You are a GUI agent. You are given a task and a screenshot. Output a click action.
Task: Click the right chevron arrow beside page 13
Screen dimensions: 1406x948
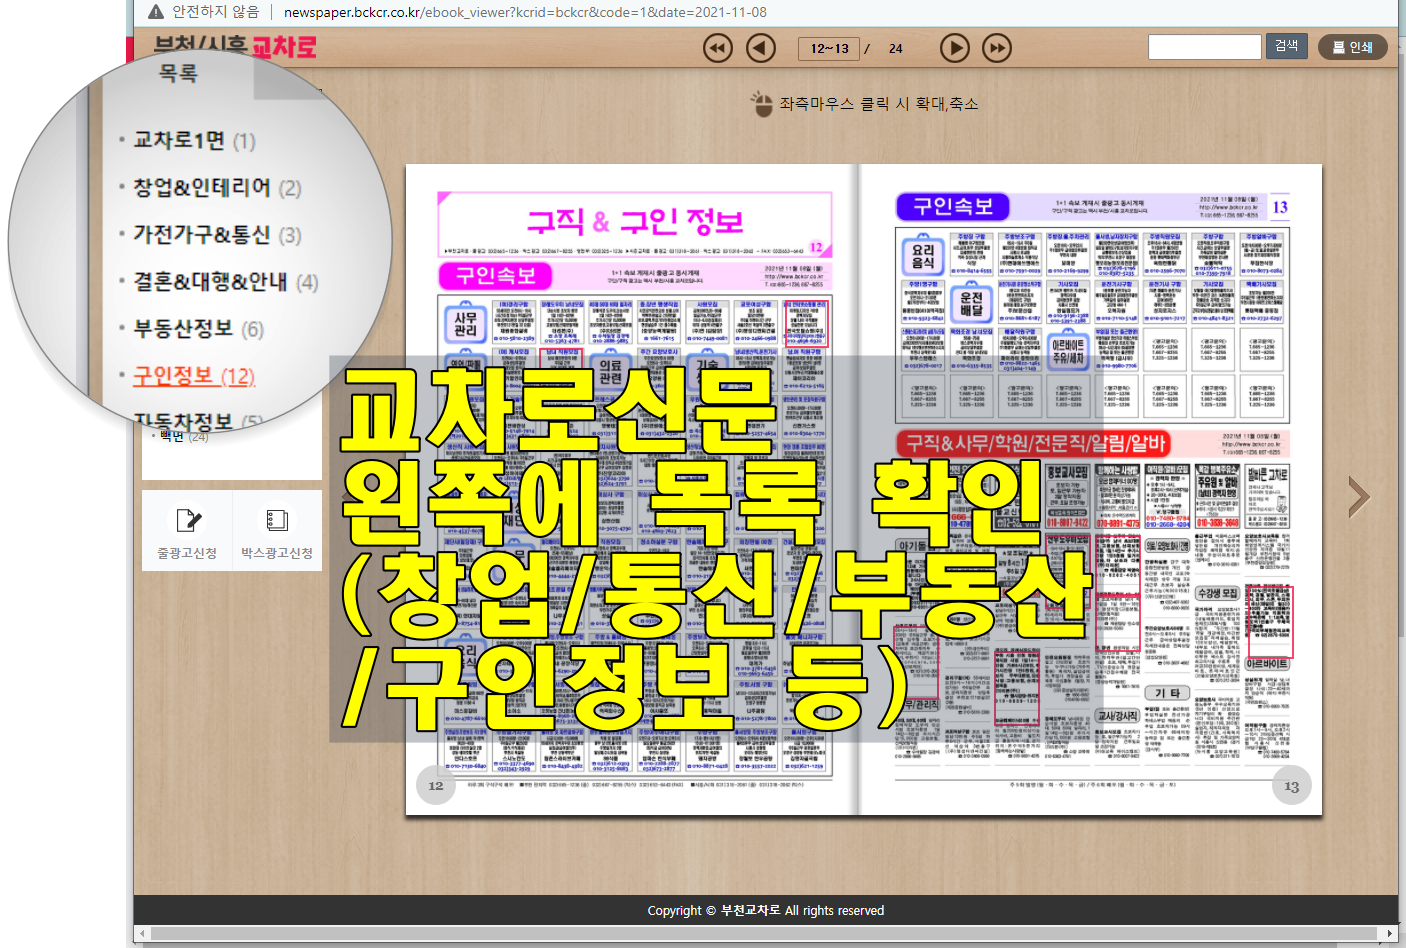[x=1358, y=496]
